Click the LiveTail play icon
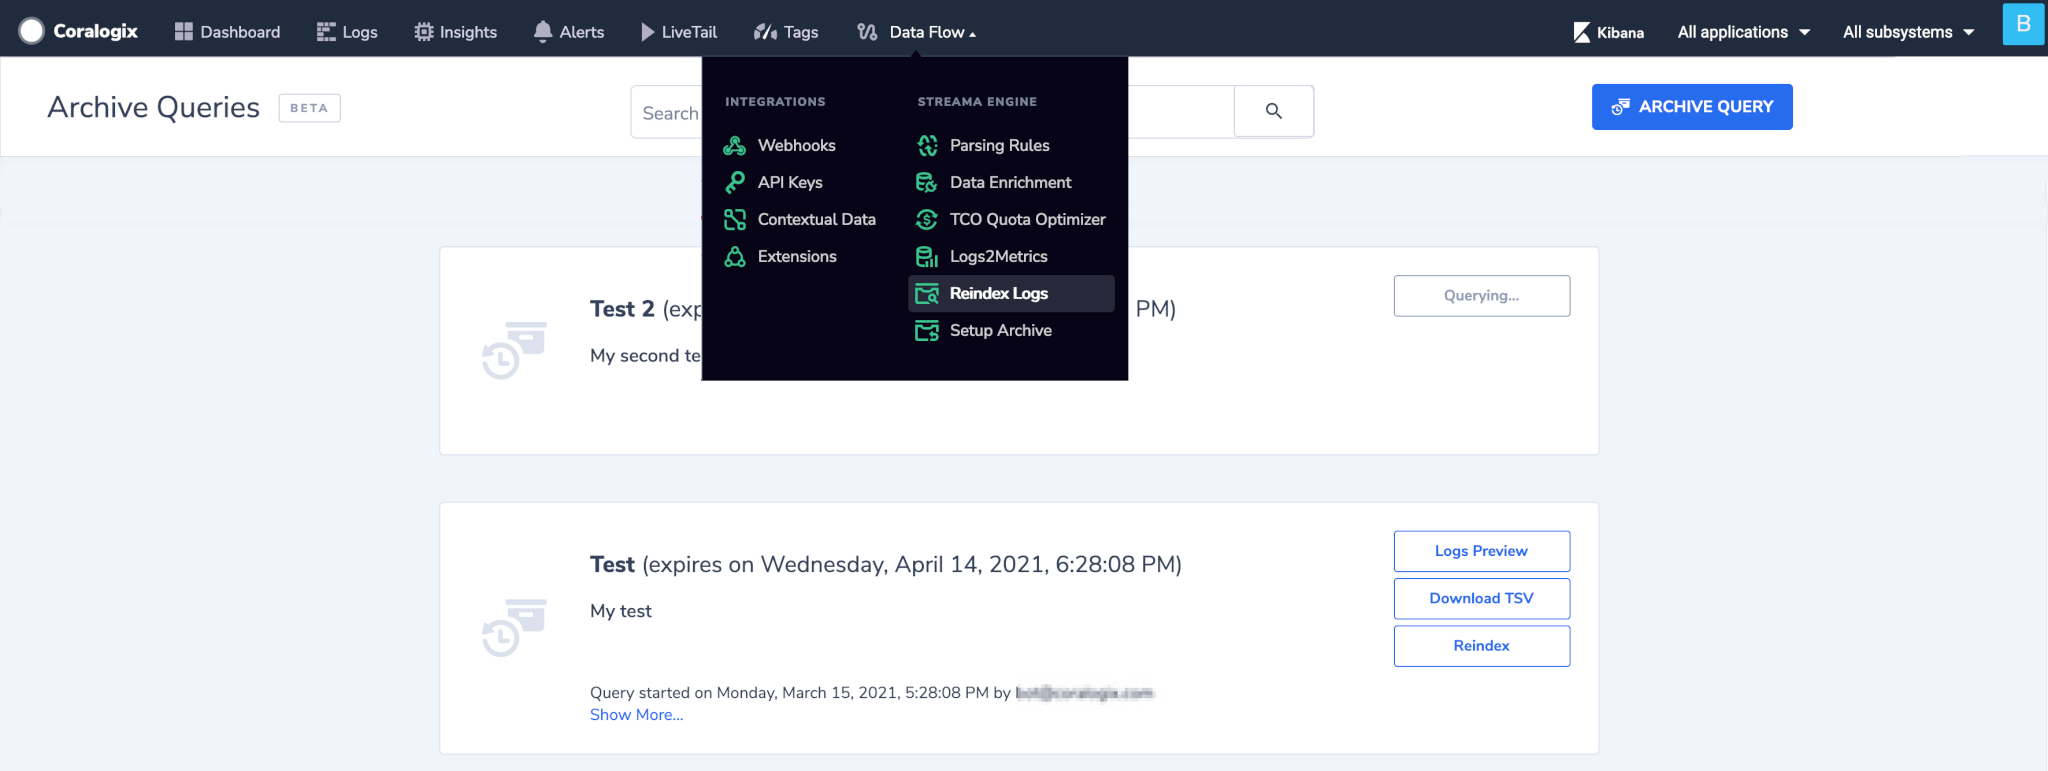This screenshot has height=771, width=2048. coord(648,32)
